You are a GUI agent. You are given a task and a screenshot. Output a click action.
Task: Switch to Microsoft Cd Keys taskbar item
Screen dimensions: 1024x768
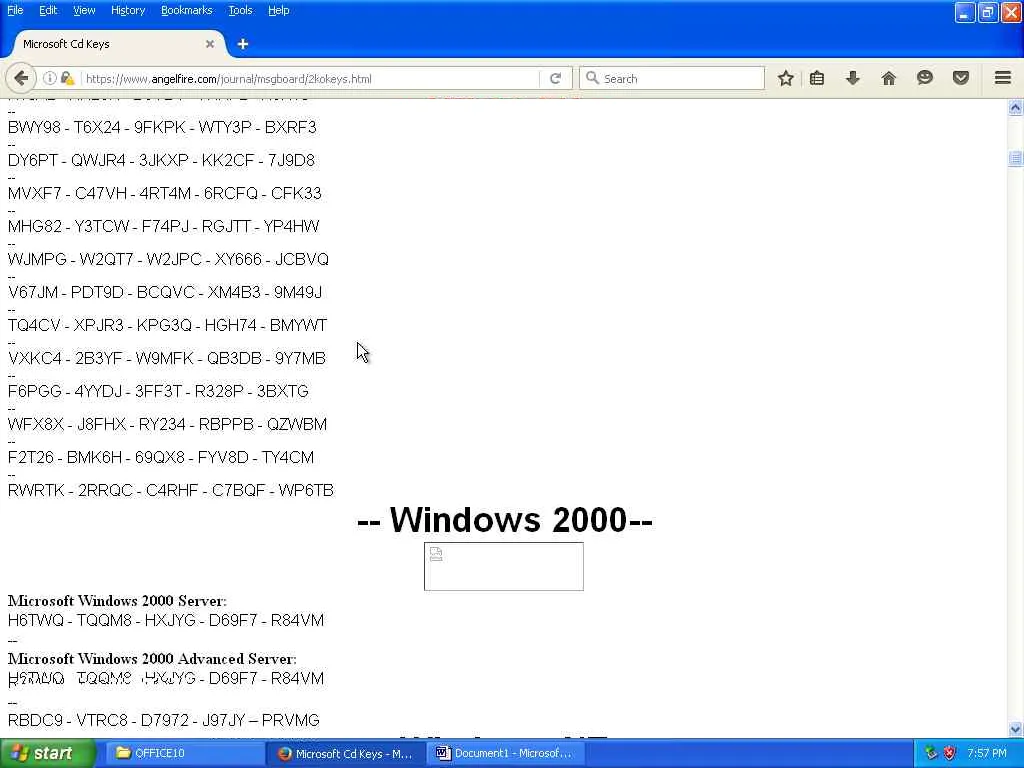345,753
